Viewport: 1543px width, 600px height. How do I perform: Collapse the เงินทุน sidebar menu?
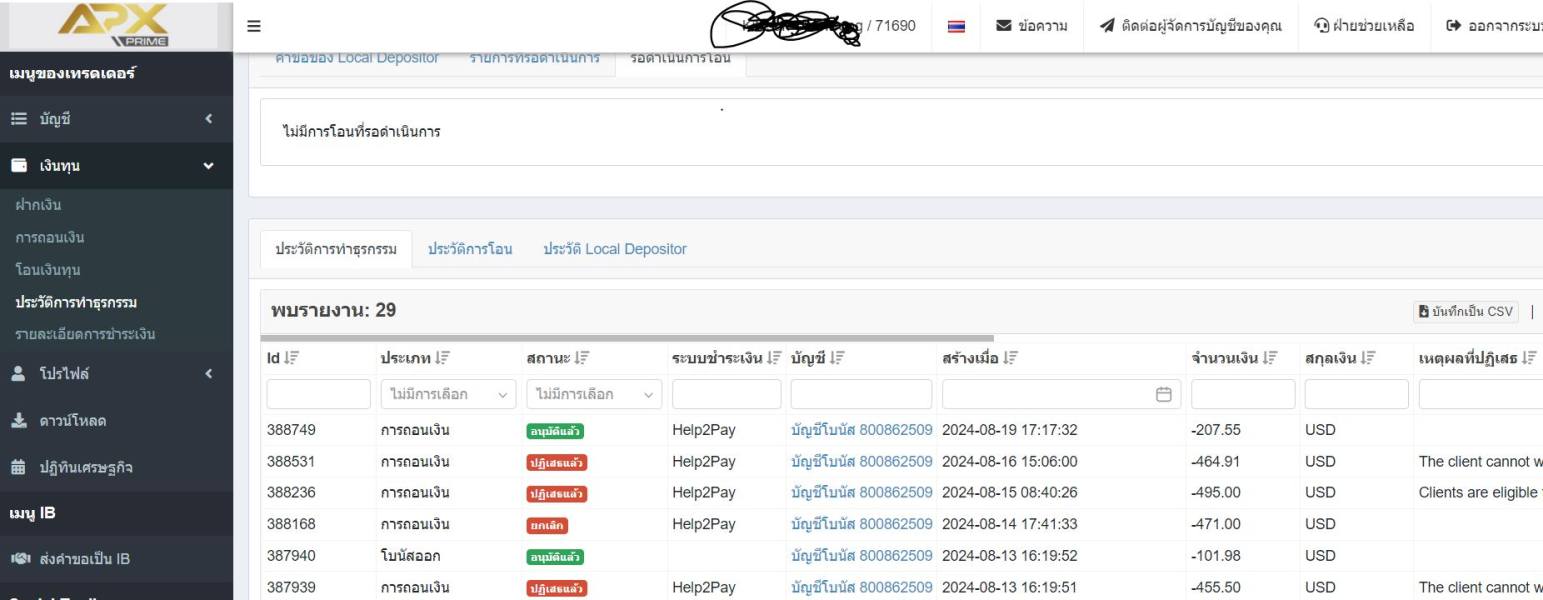[x=116, y=166]
